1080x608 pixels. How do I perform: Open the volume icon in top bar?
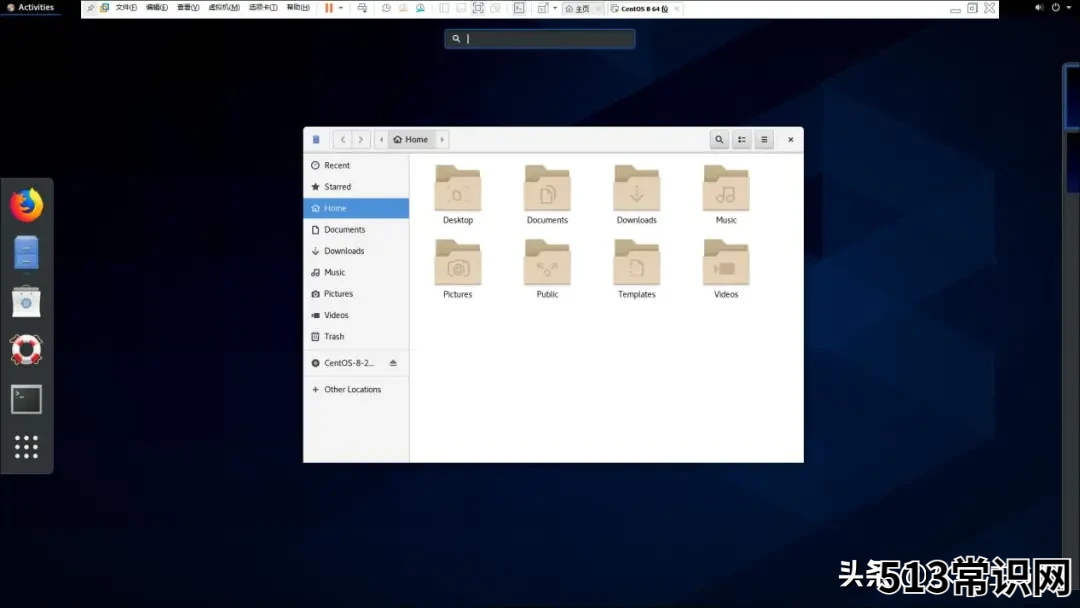[1039, 8]
